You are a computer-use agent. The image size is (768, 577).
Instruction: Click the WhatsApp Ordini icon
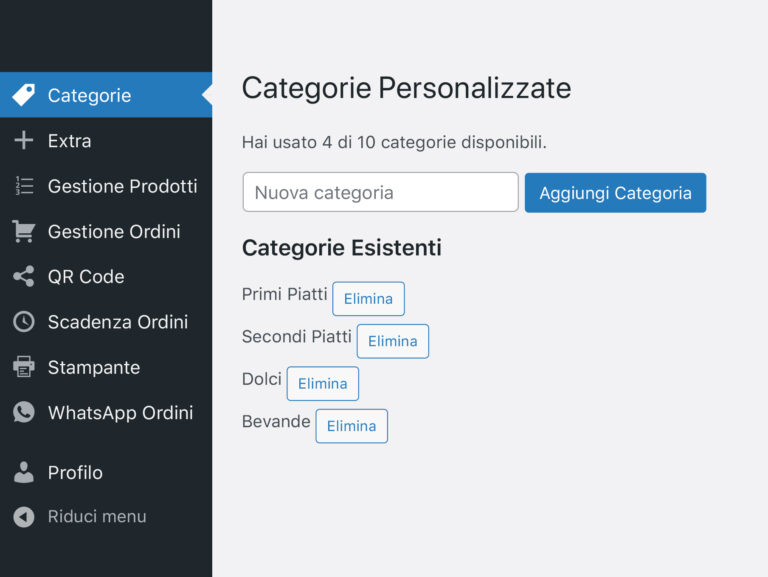pos(24,412)
